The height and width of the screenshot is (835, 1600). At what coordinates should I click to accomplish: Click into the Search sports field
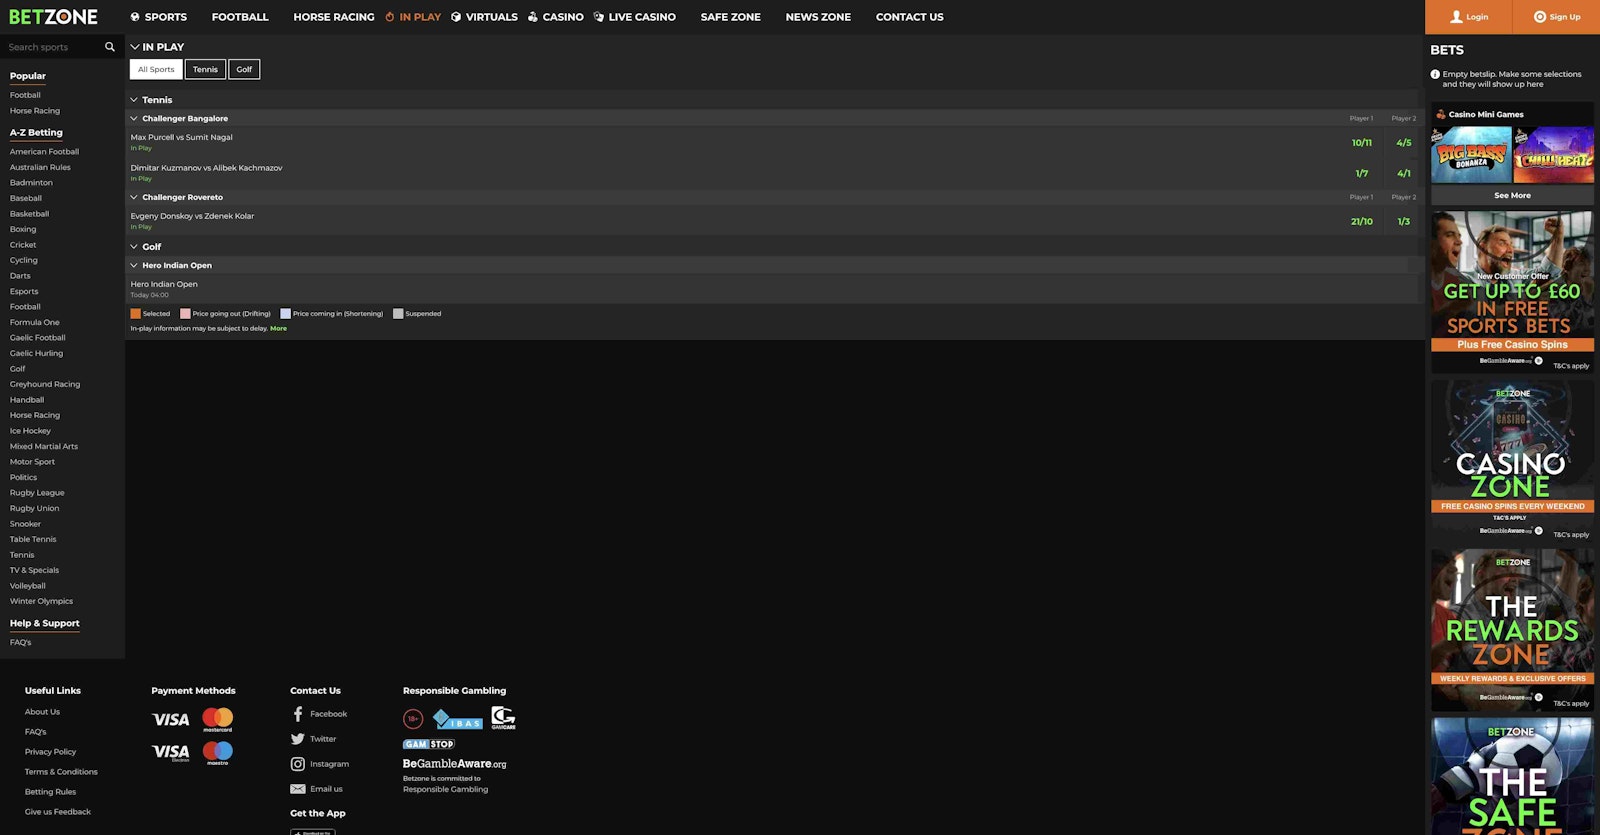click(x=52, y=47)
